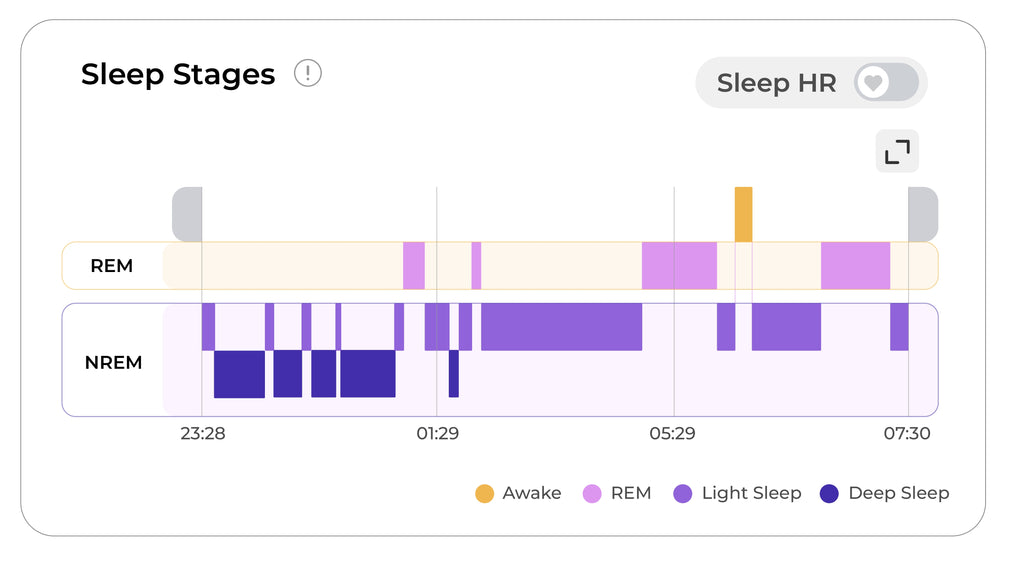Expand the sleep chart to fullscreen
Screen dimensions: 1024x561
click(x=897, y=151)
